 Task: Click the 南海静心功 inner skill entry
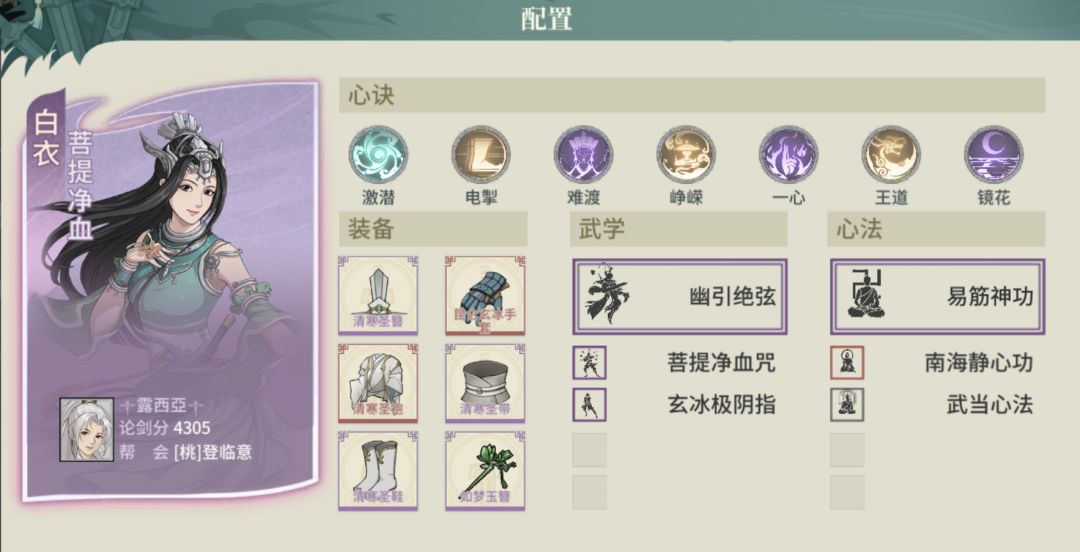click(x=937, y=362)
